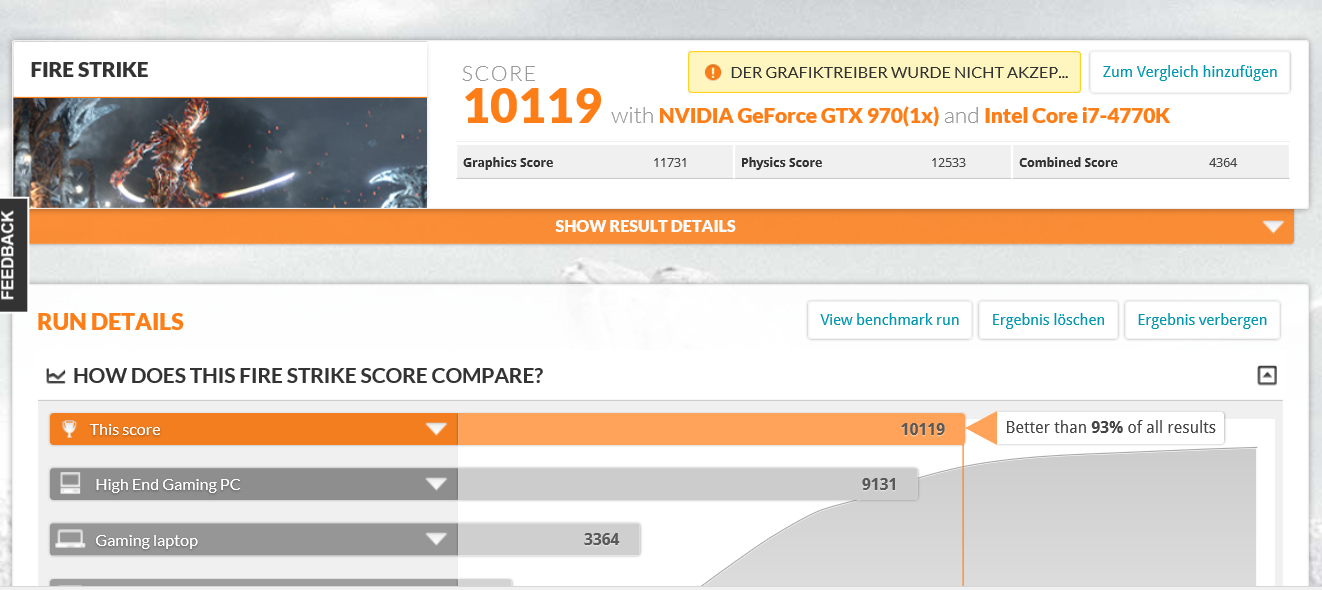Expand the This score dropdown arrow
This screenshot has width=1322, height=590.
click(x=436, y=429)
